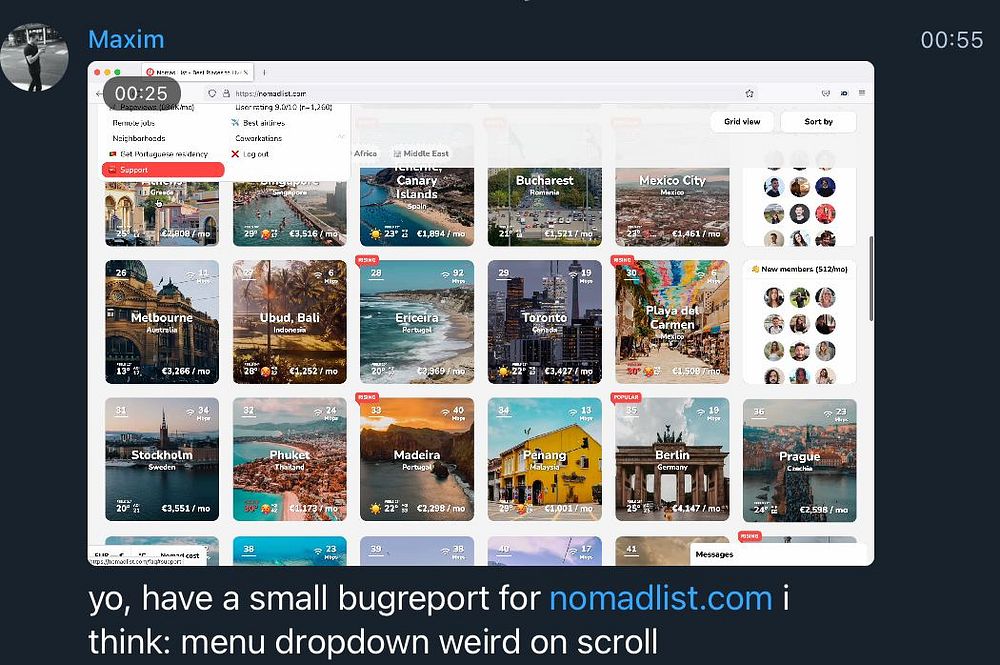The height and width of the screenshot is (665, 1000).
Task: Open the Melbourne city card
Action: click(x=162, y=321)
